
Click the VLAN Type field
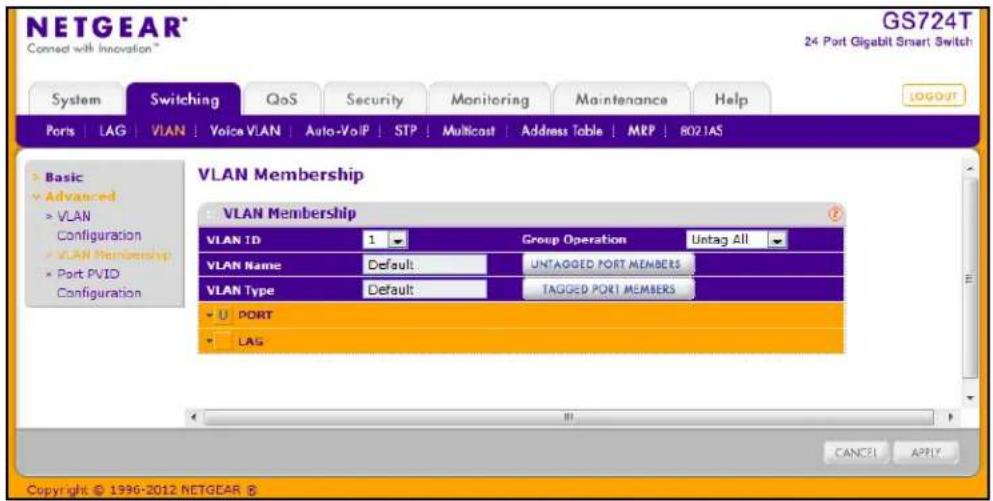[425, 290]
